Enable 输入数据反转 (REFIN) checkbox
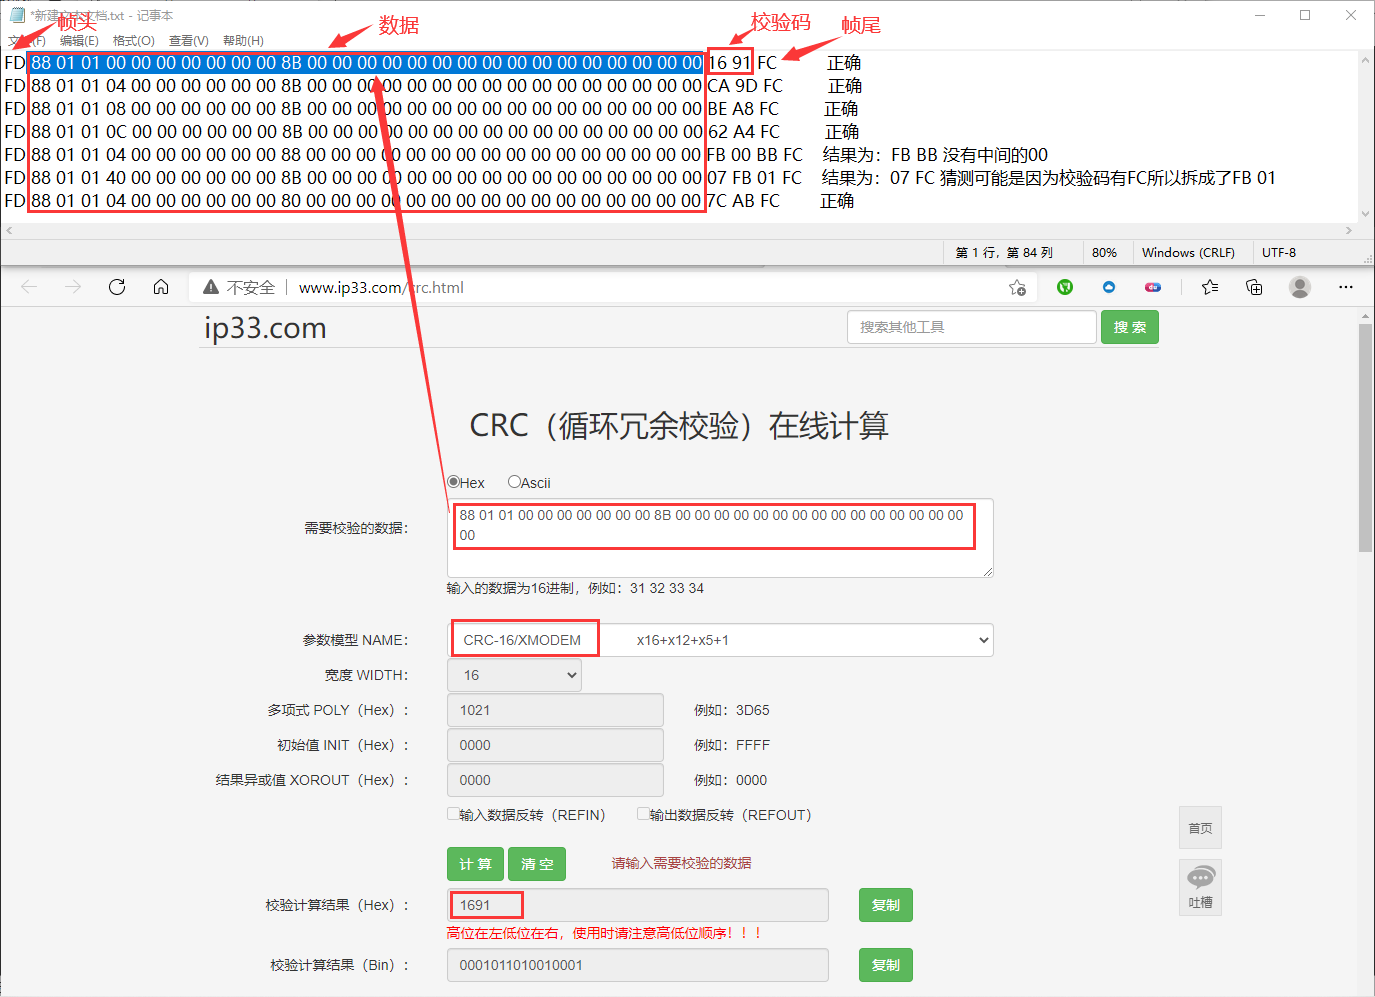 point(453,814)
